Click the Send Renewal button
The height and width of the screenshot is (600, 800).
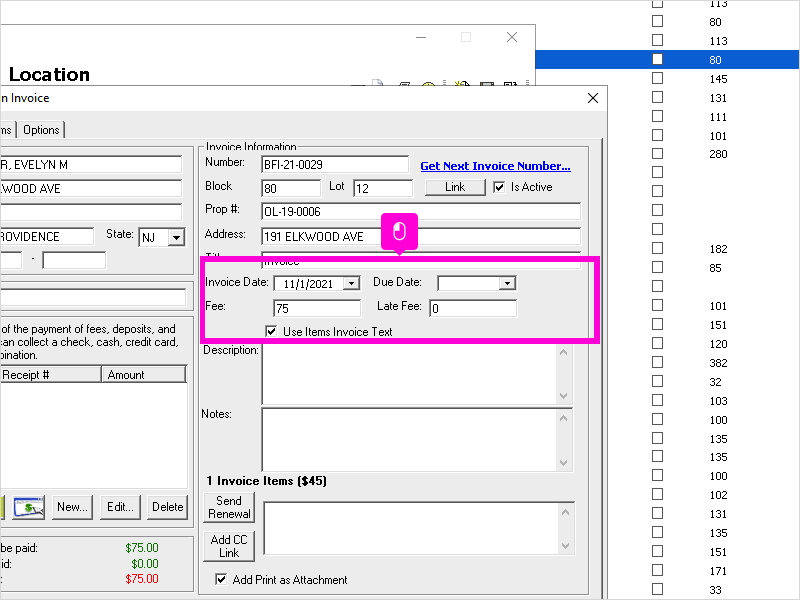click(x=229, y=507)
